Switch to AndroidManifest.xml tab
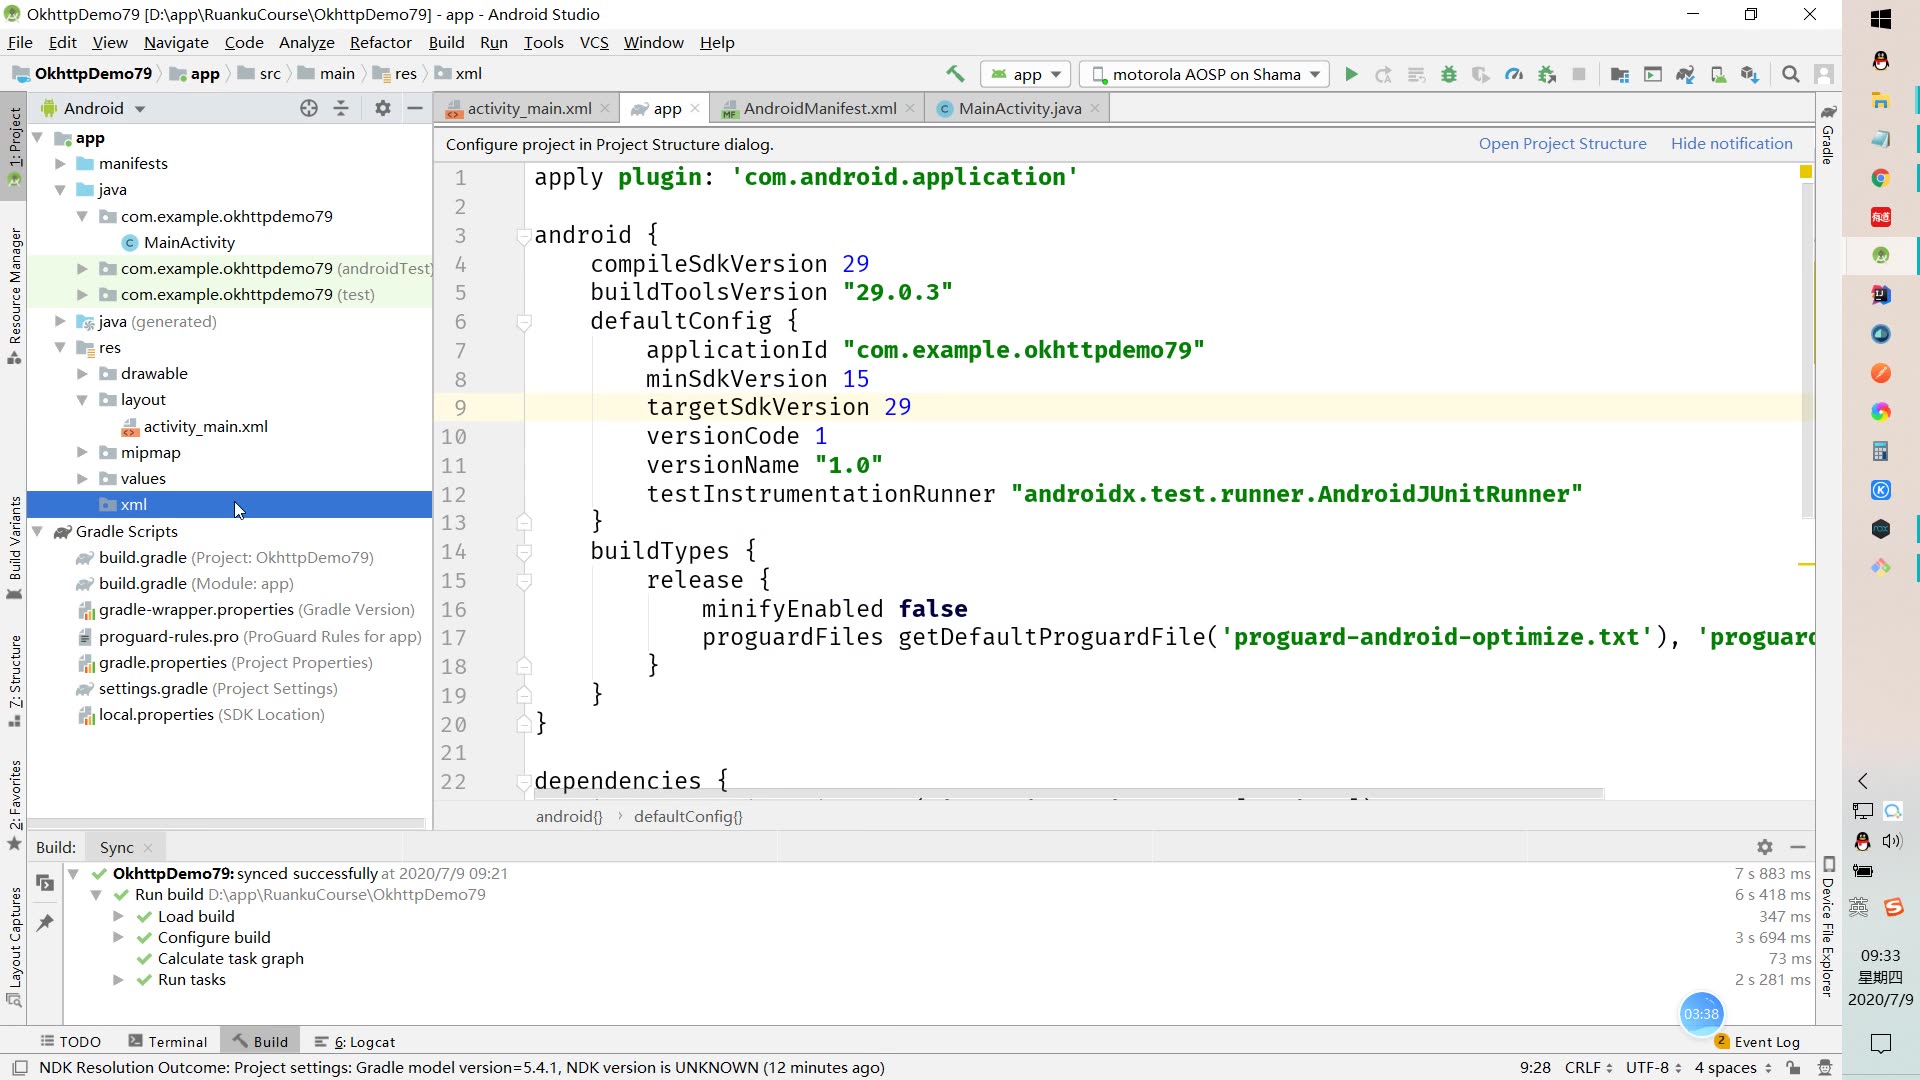Image resolution: width=1920 pixels, height=1080 pixels. [820, 108]
